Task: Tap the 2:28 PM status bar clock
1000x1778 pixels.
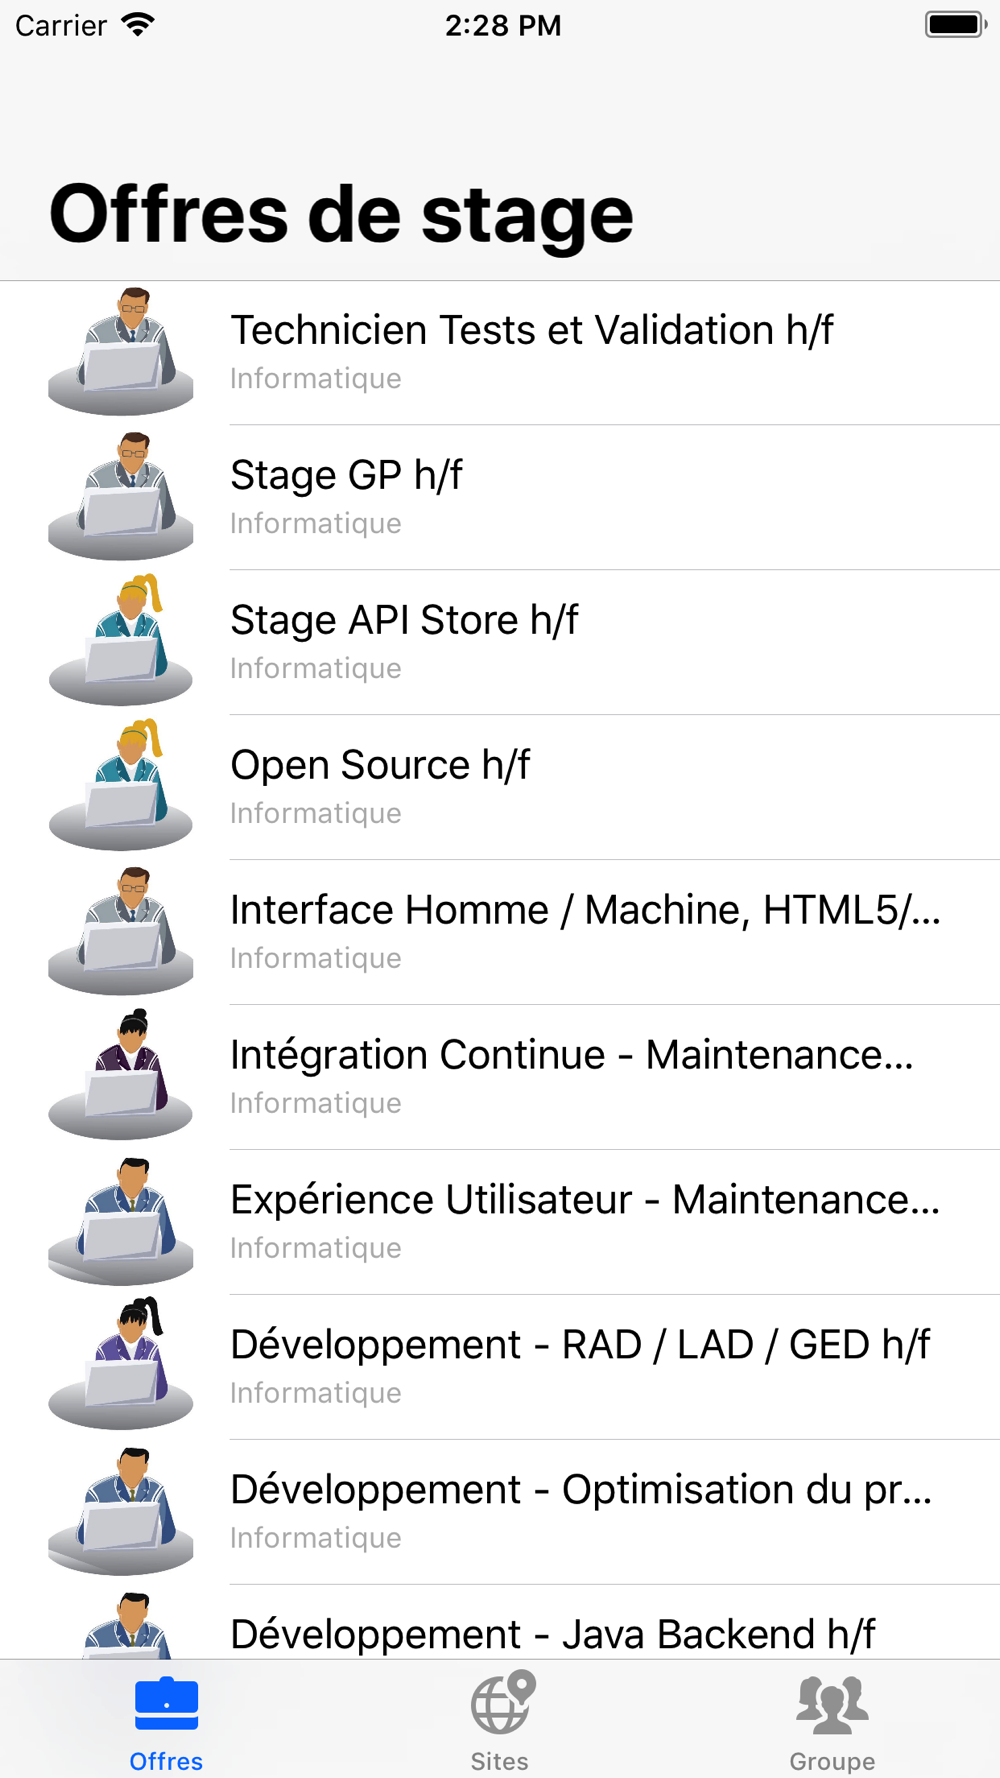Action: (503, 25)
